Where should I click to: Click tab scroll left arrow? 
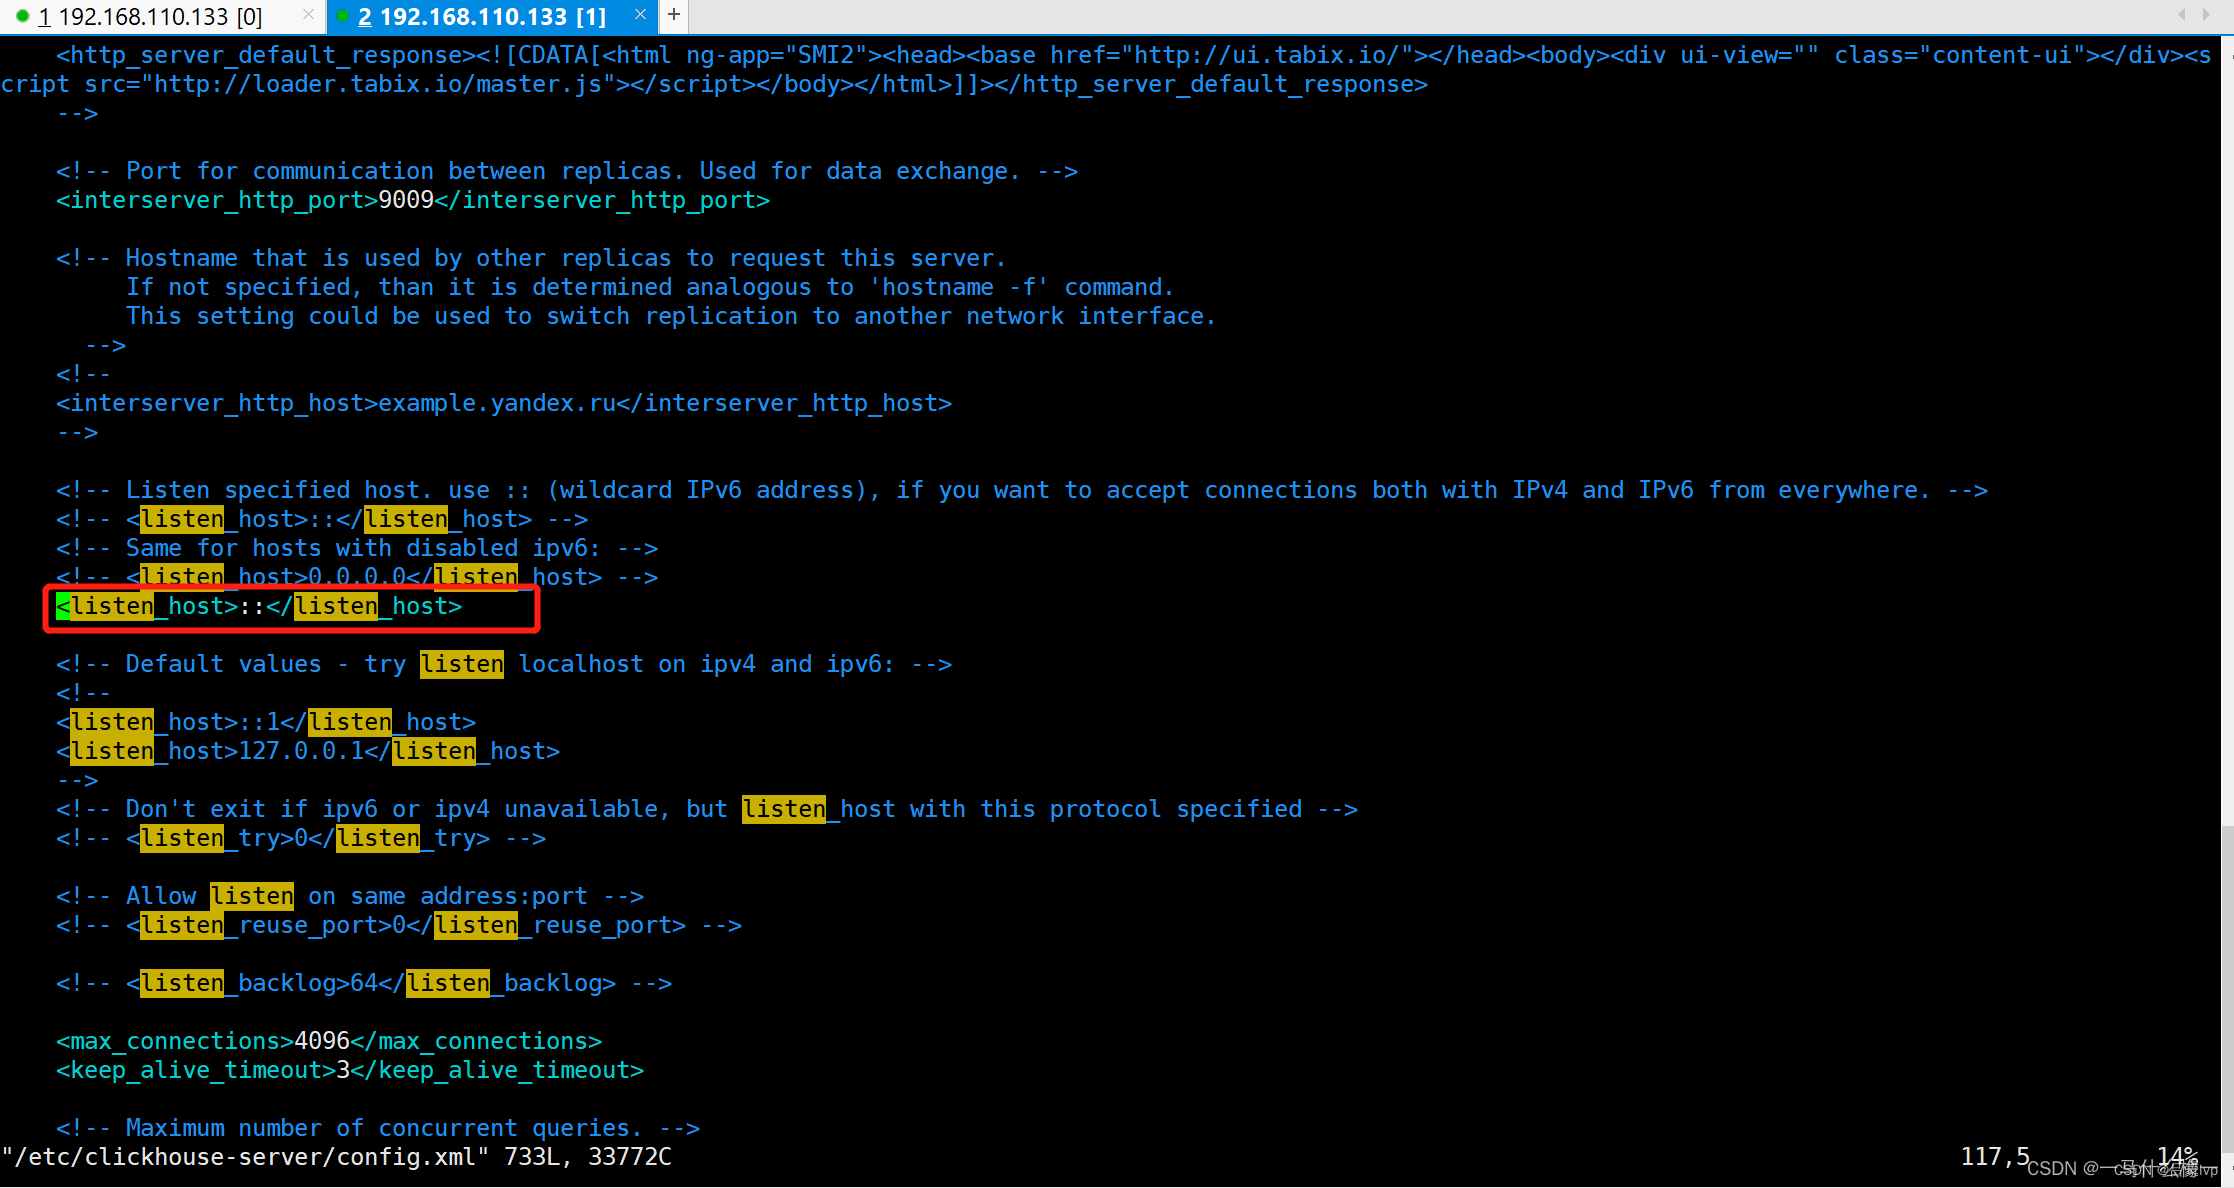tap(2182, 15)
